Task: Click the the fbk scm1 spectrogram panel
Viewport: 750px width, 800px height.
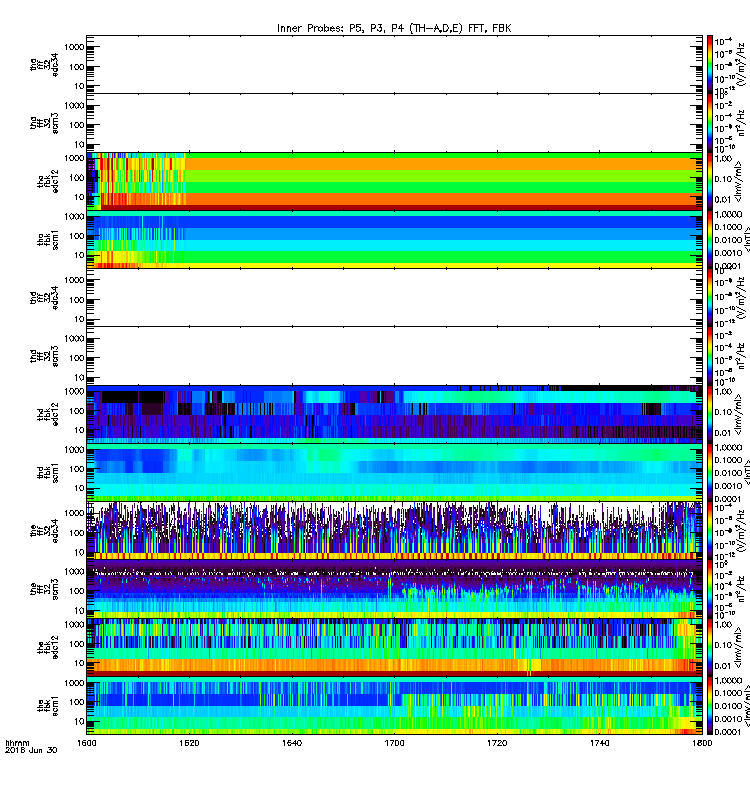Action: (394, 705)
